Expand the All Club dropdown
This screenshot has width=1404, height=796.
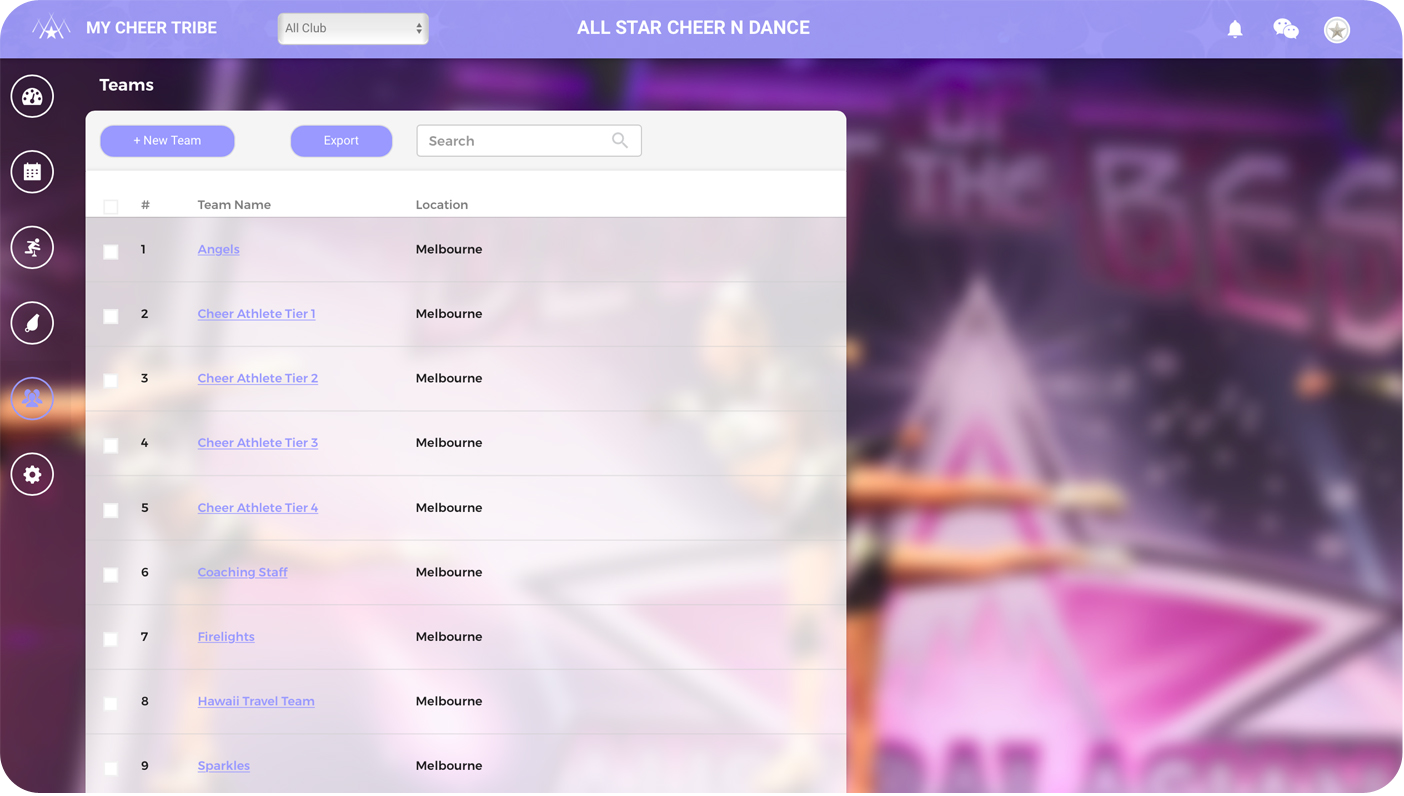point(353,28)
